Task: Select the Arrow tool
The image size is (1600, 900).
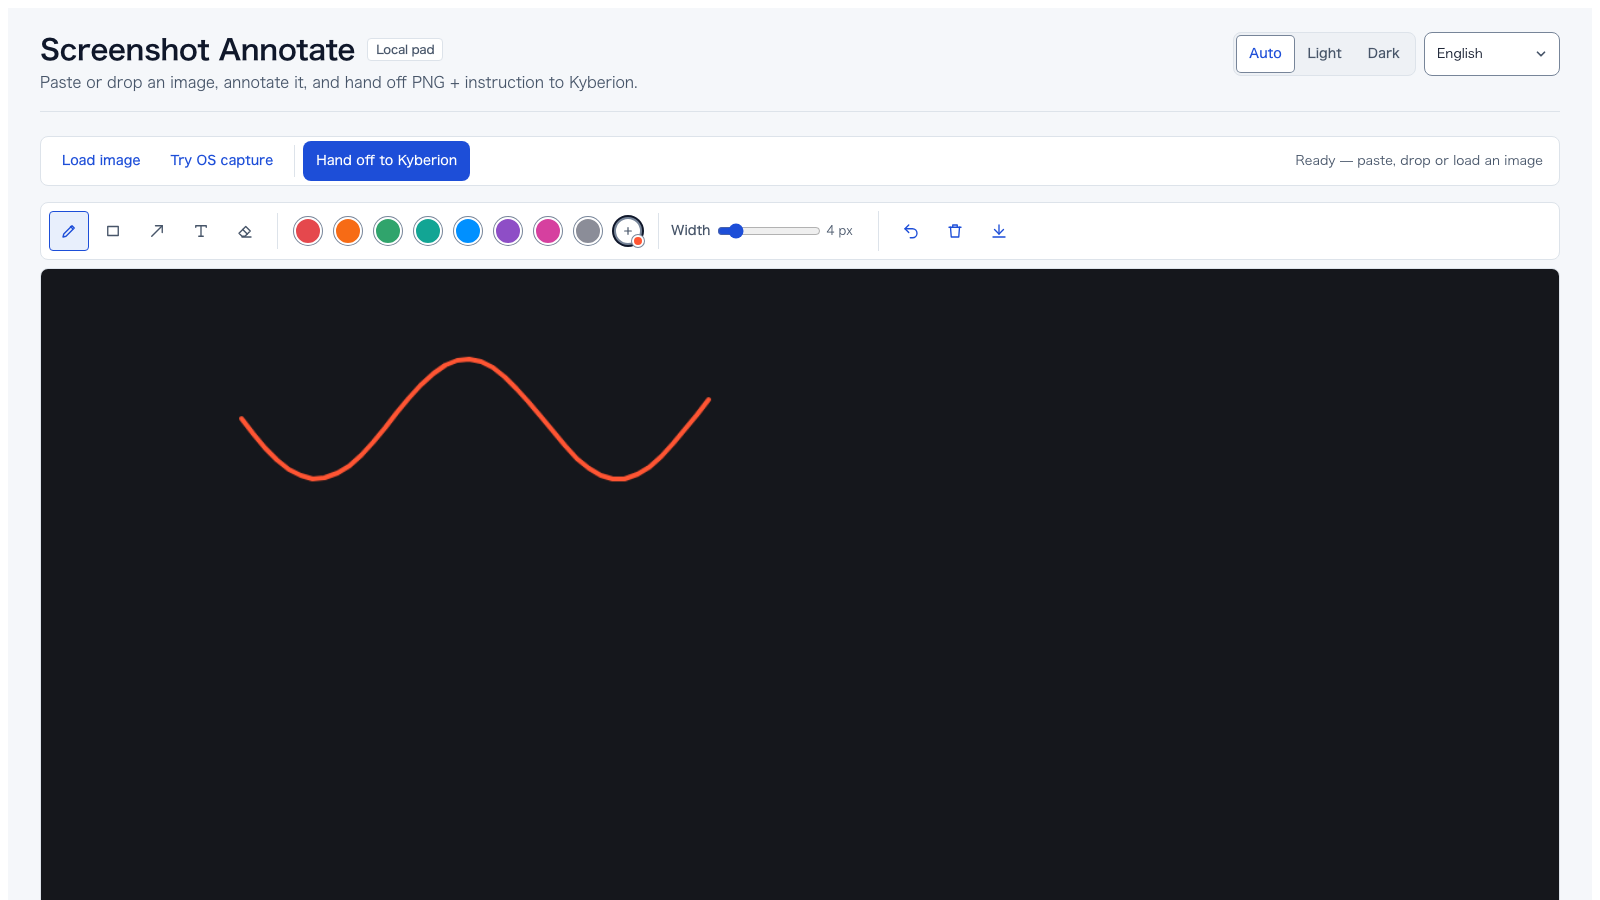Action: 157,231
